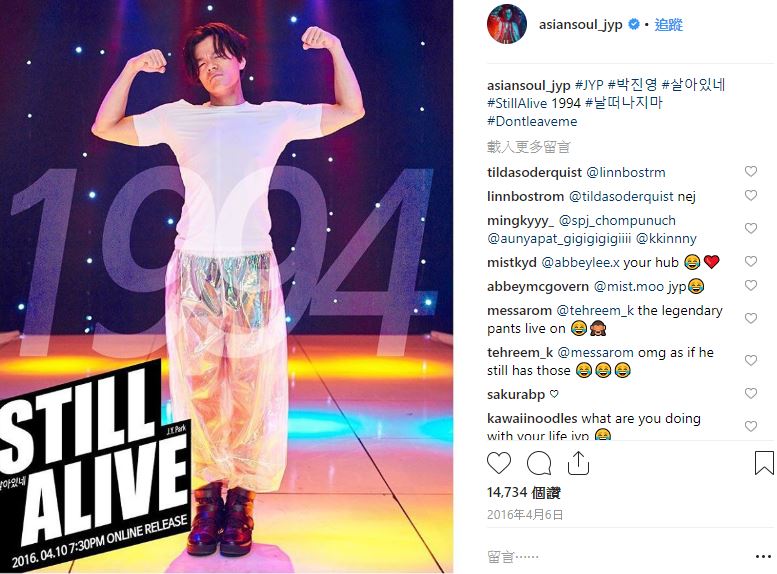
Task: View the 14,734 likes list
Action: [524, 493]
